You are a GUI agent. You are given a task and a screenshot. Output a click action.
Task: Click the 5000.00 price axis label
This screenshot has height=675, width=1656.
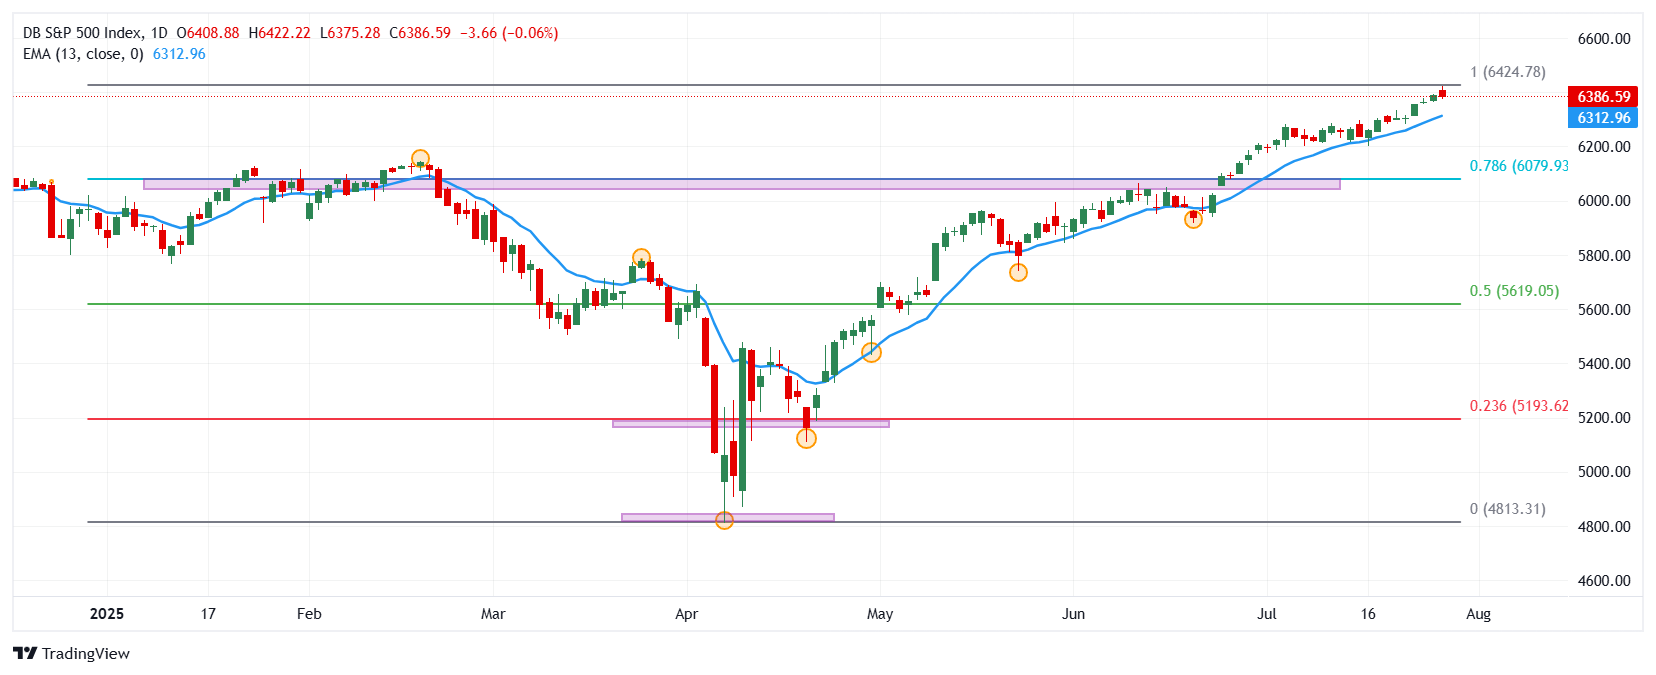[x=1604, y=472]
